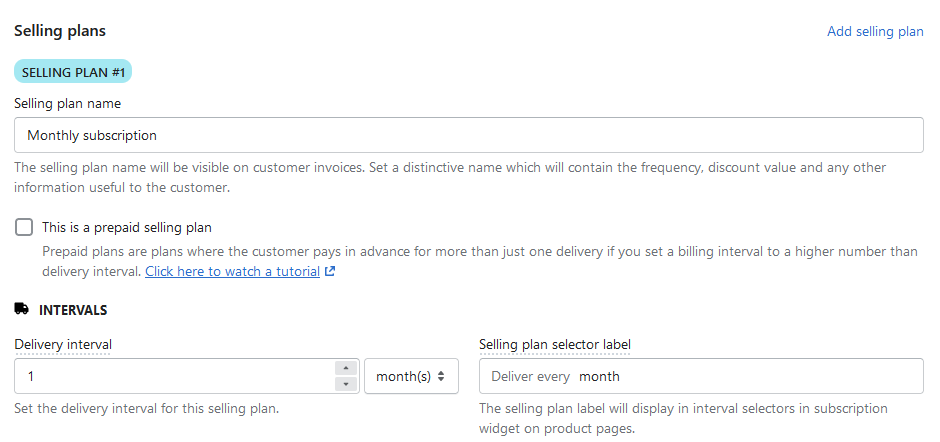Click the "Deliver every" prefix text
The image size is (940, 442).
click(x=530, y=377)
